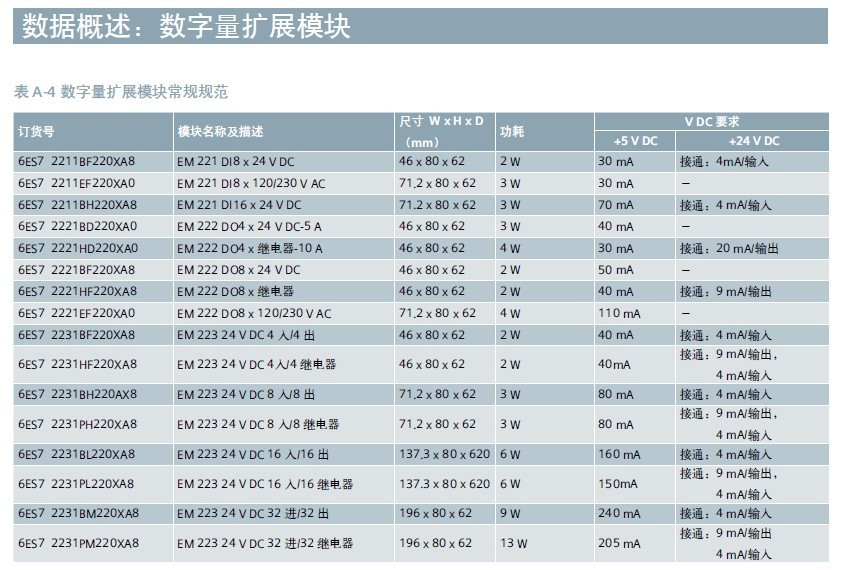
Task: Click 46 x 80 x 62 in 6ES7 2211BF220XA8 row
Action: [432, 161]
